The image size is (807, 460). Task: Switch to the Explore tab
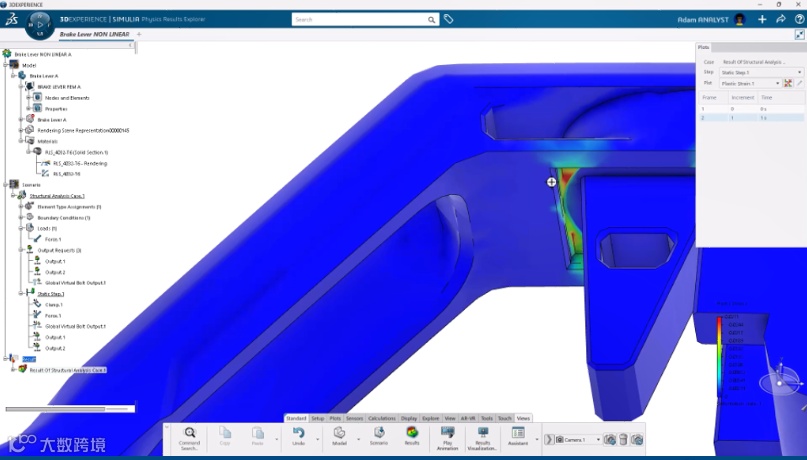(431, 418)
